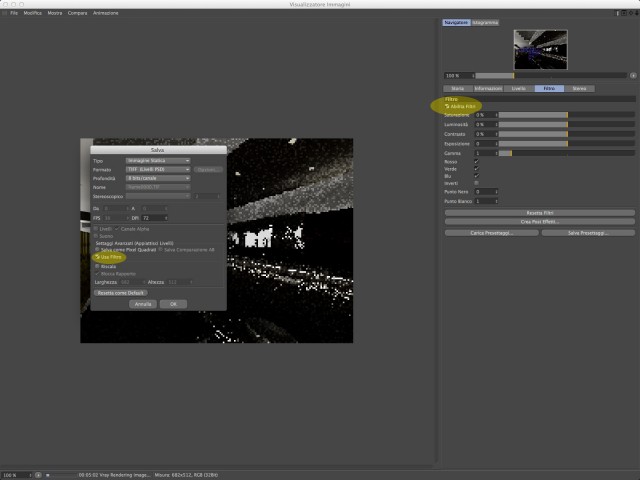Click the navigator preview thumbnail

540,50
